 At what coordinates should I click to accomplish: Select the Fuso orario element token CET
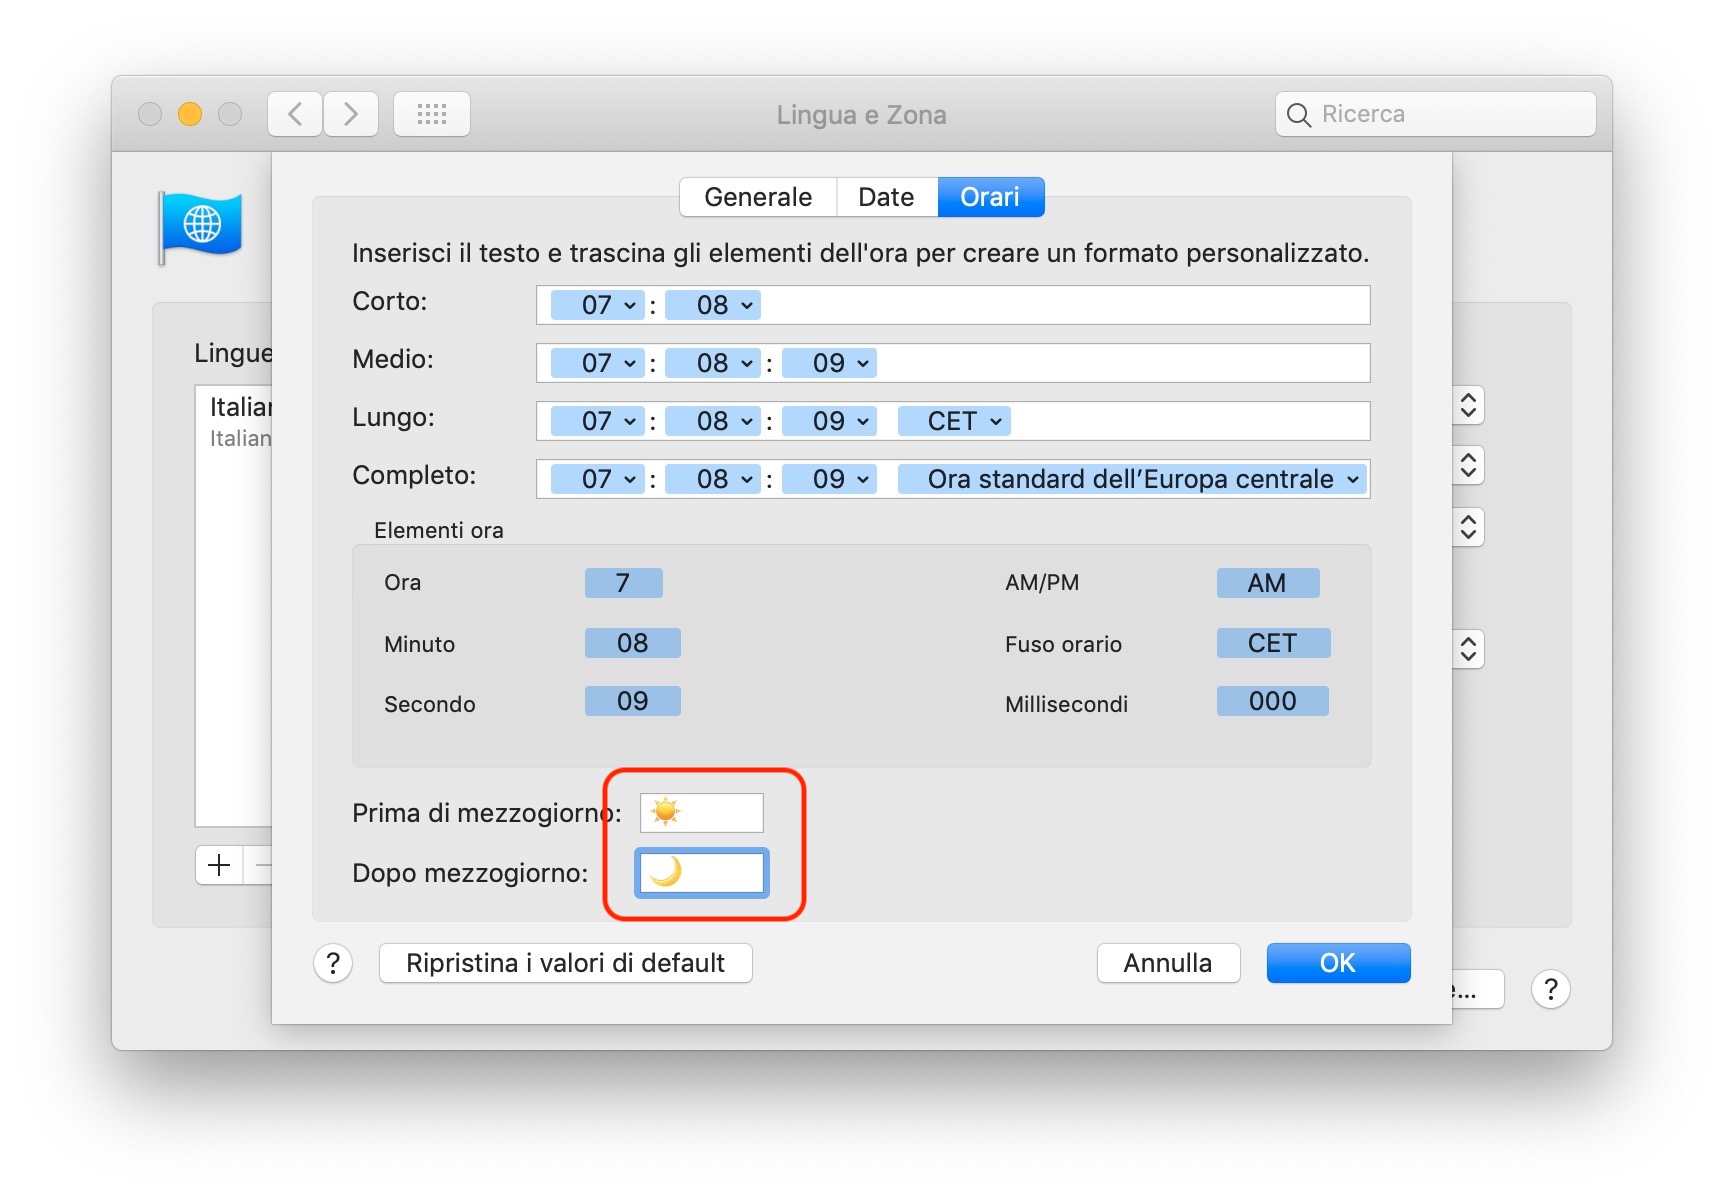1273,643
